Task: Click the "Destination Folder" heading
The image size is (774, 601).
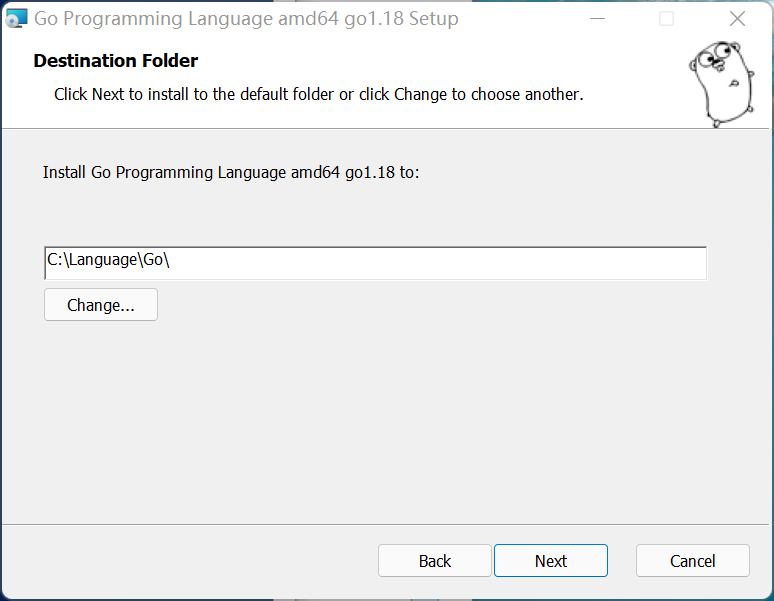Action: coord(116,61)
